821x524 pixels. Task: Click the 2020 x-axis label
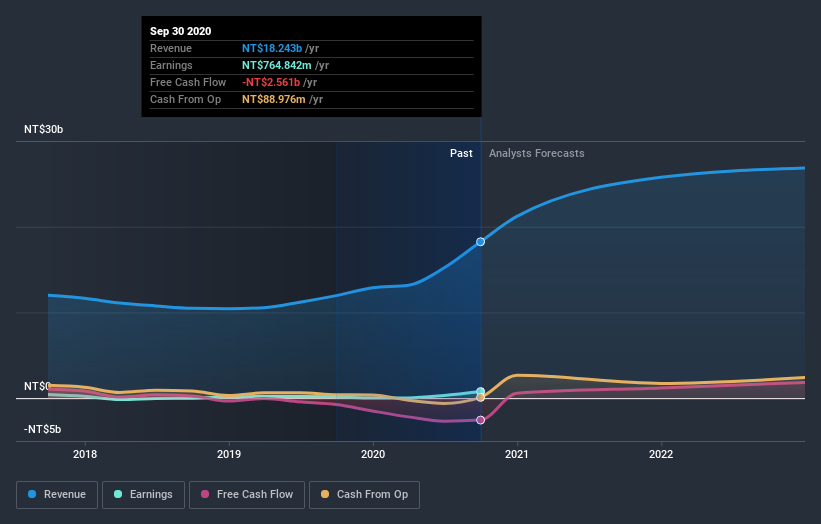[373, 454]
